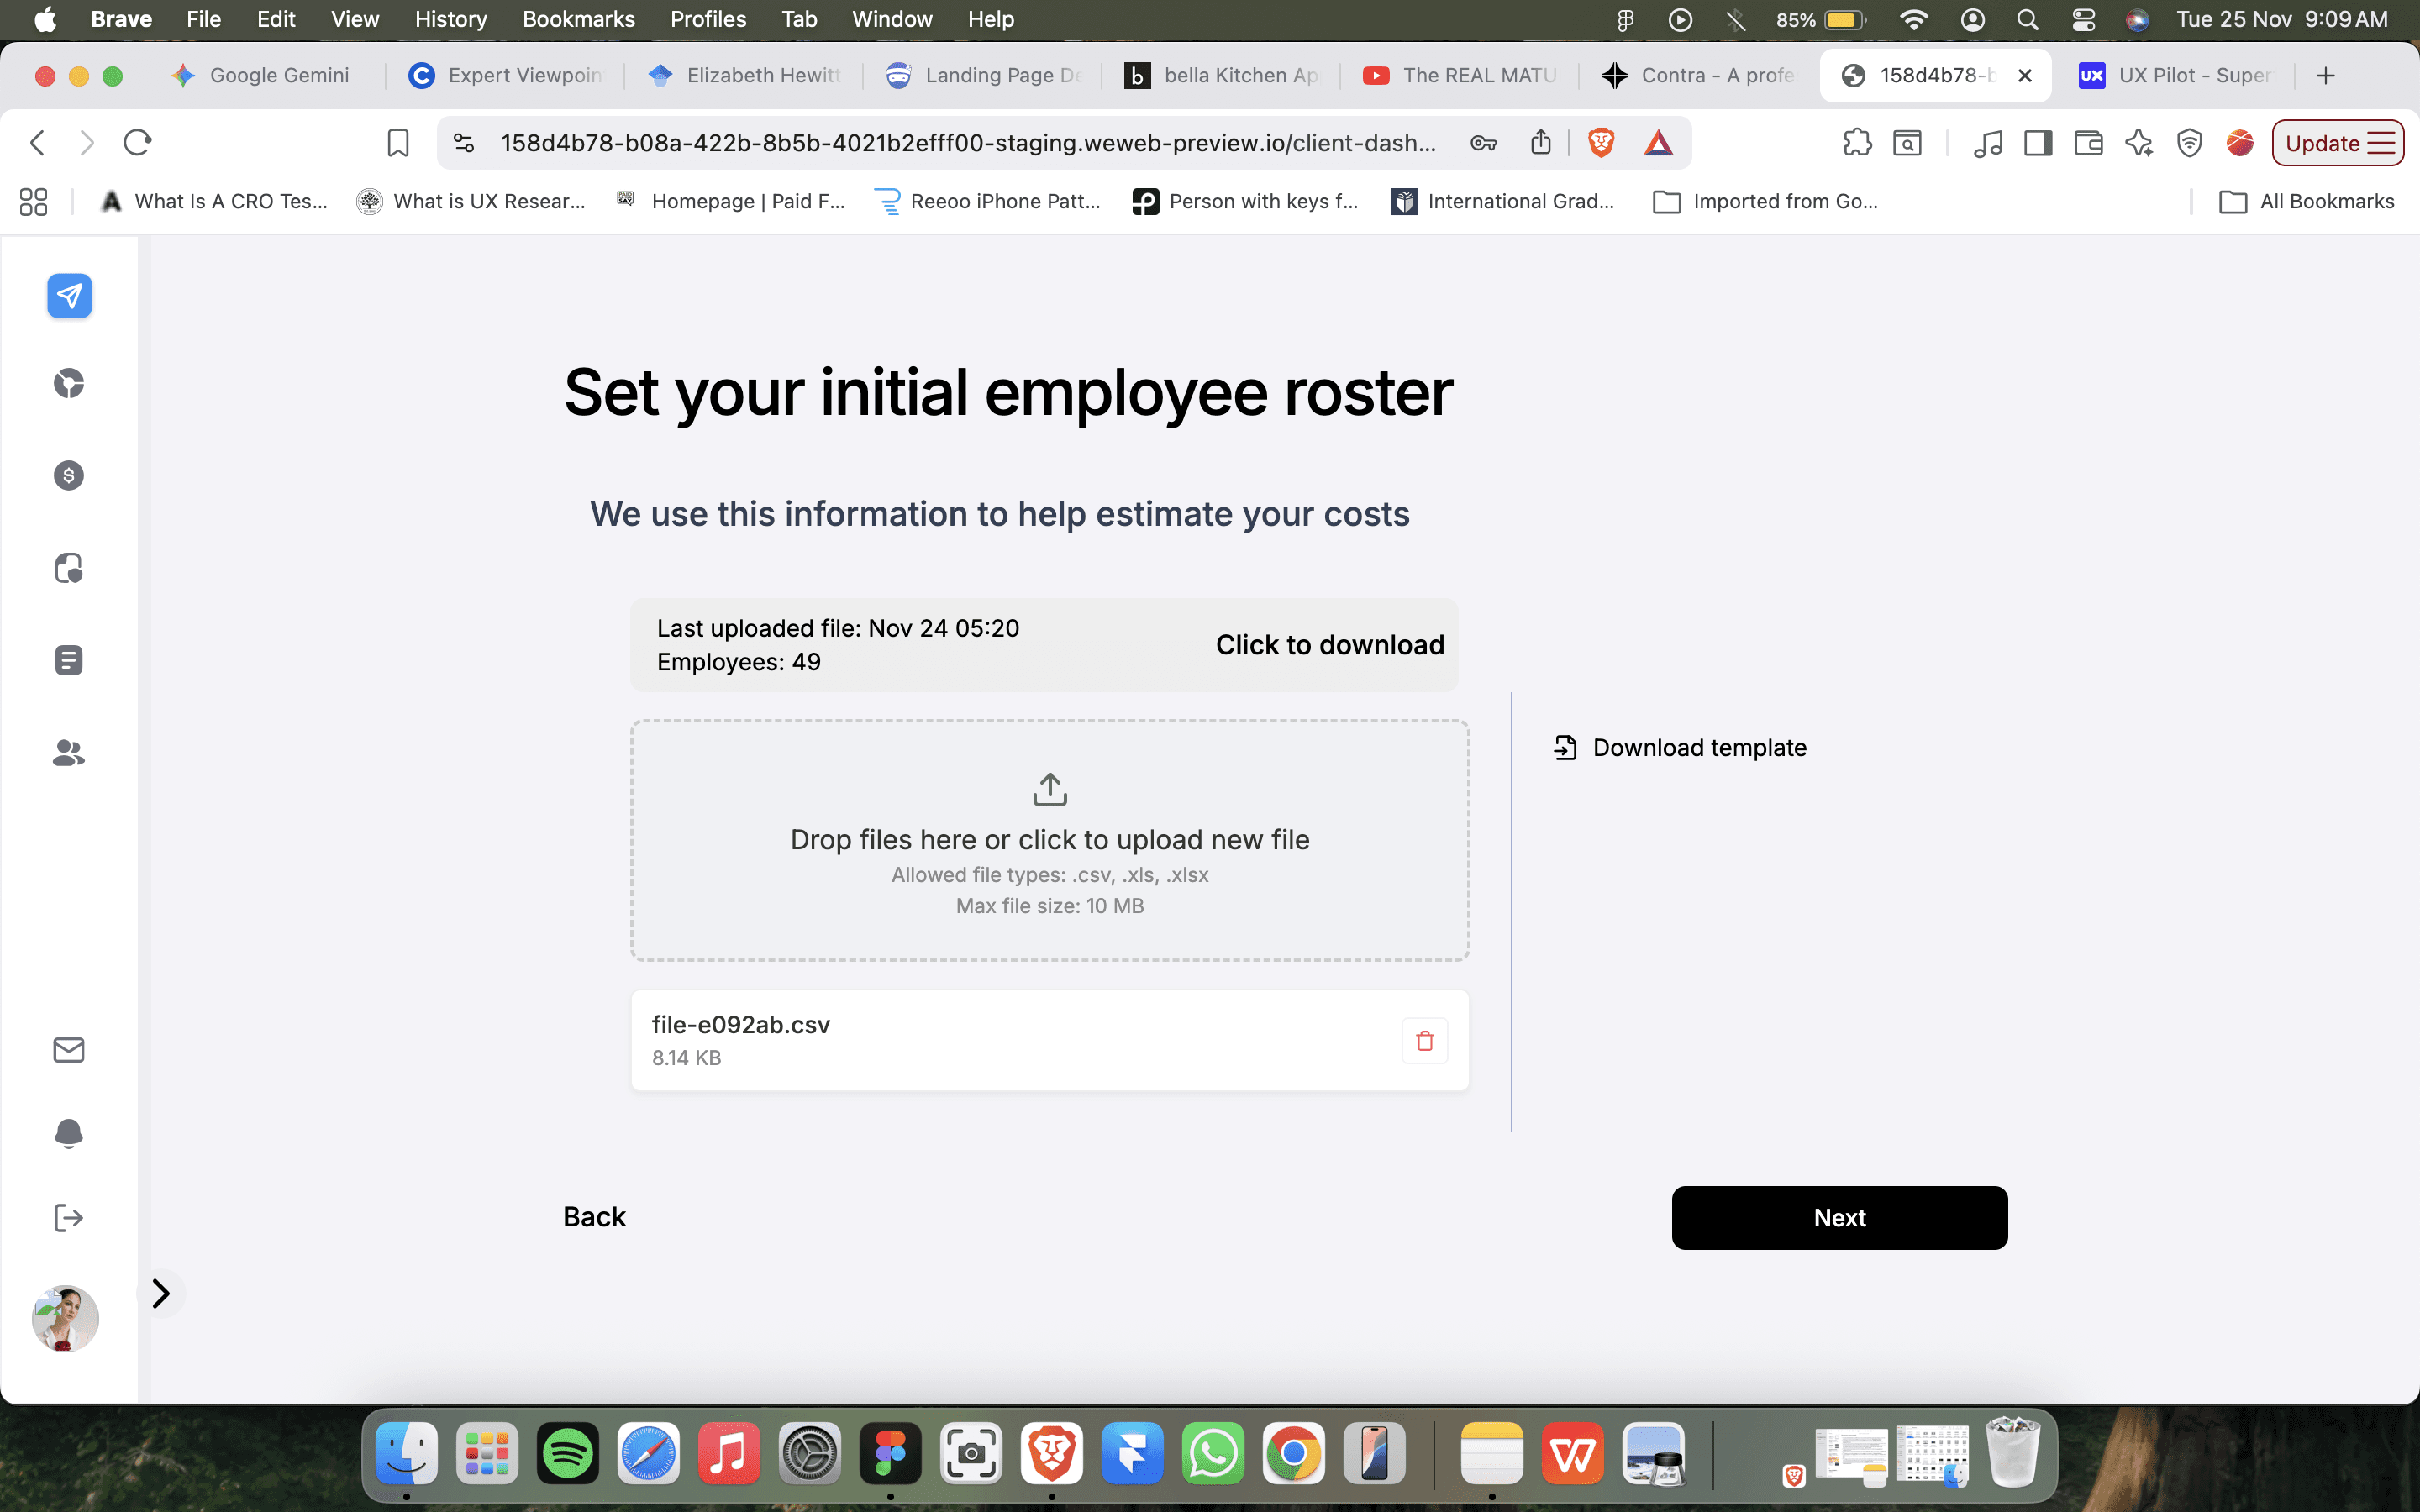Go Back to the previous step

pos(594,1217)
